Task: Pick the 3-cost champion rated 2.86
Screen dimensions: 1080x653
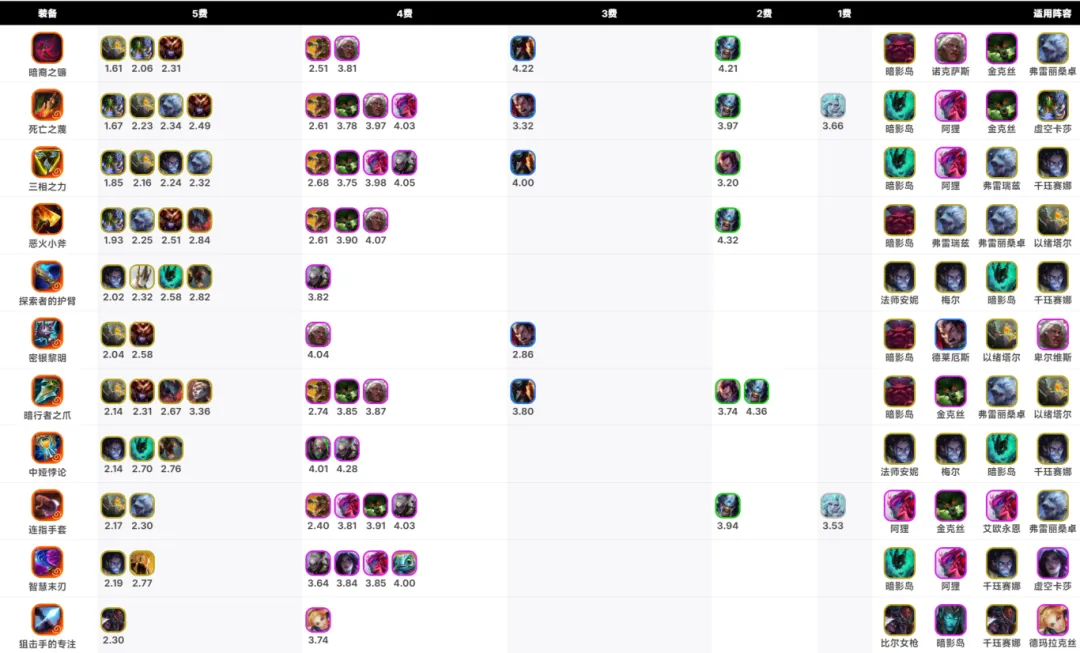Action: pos(523,334)
